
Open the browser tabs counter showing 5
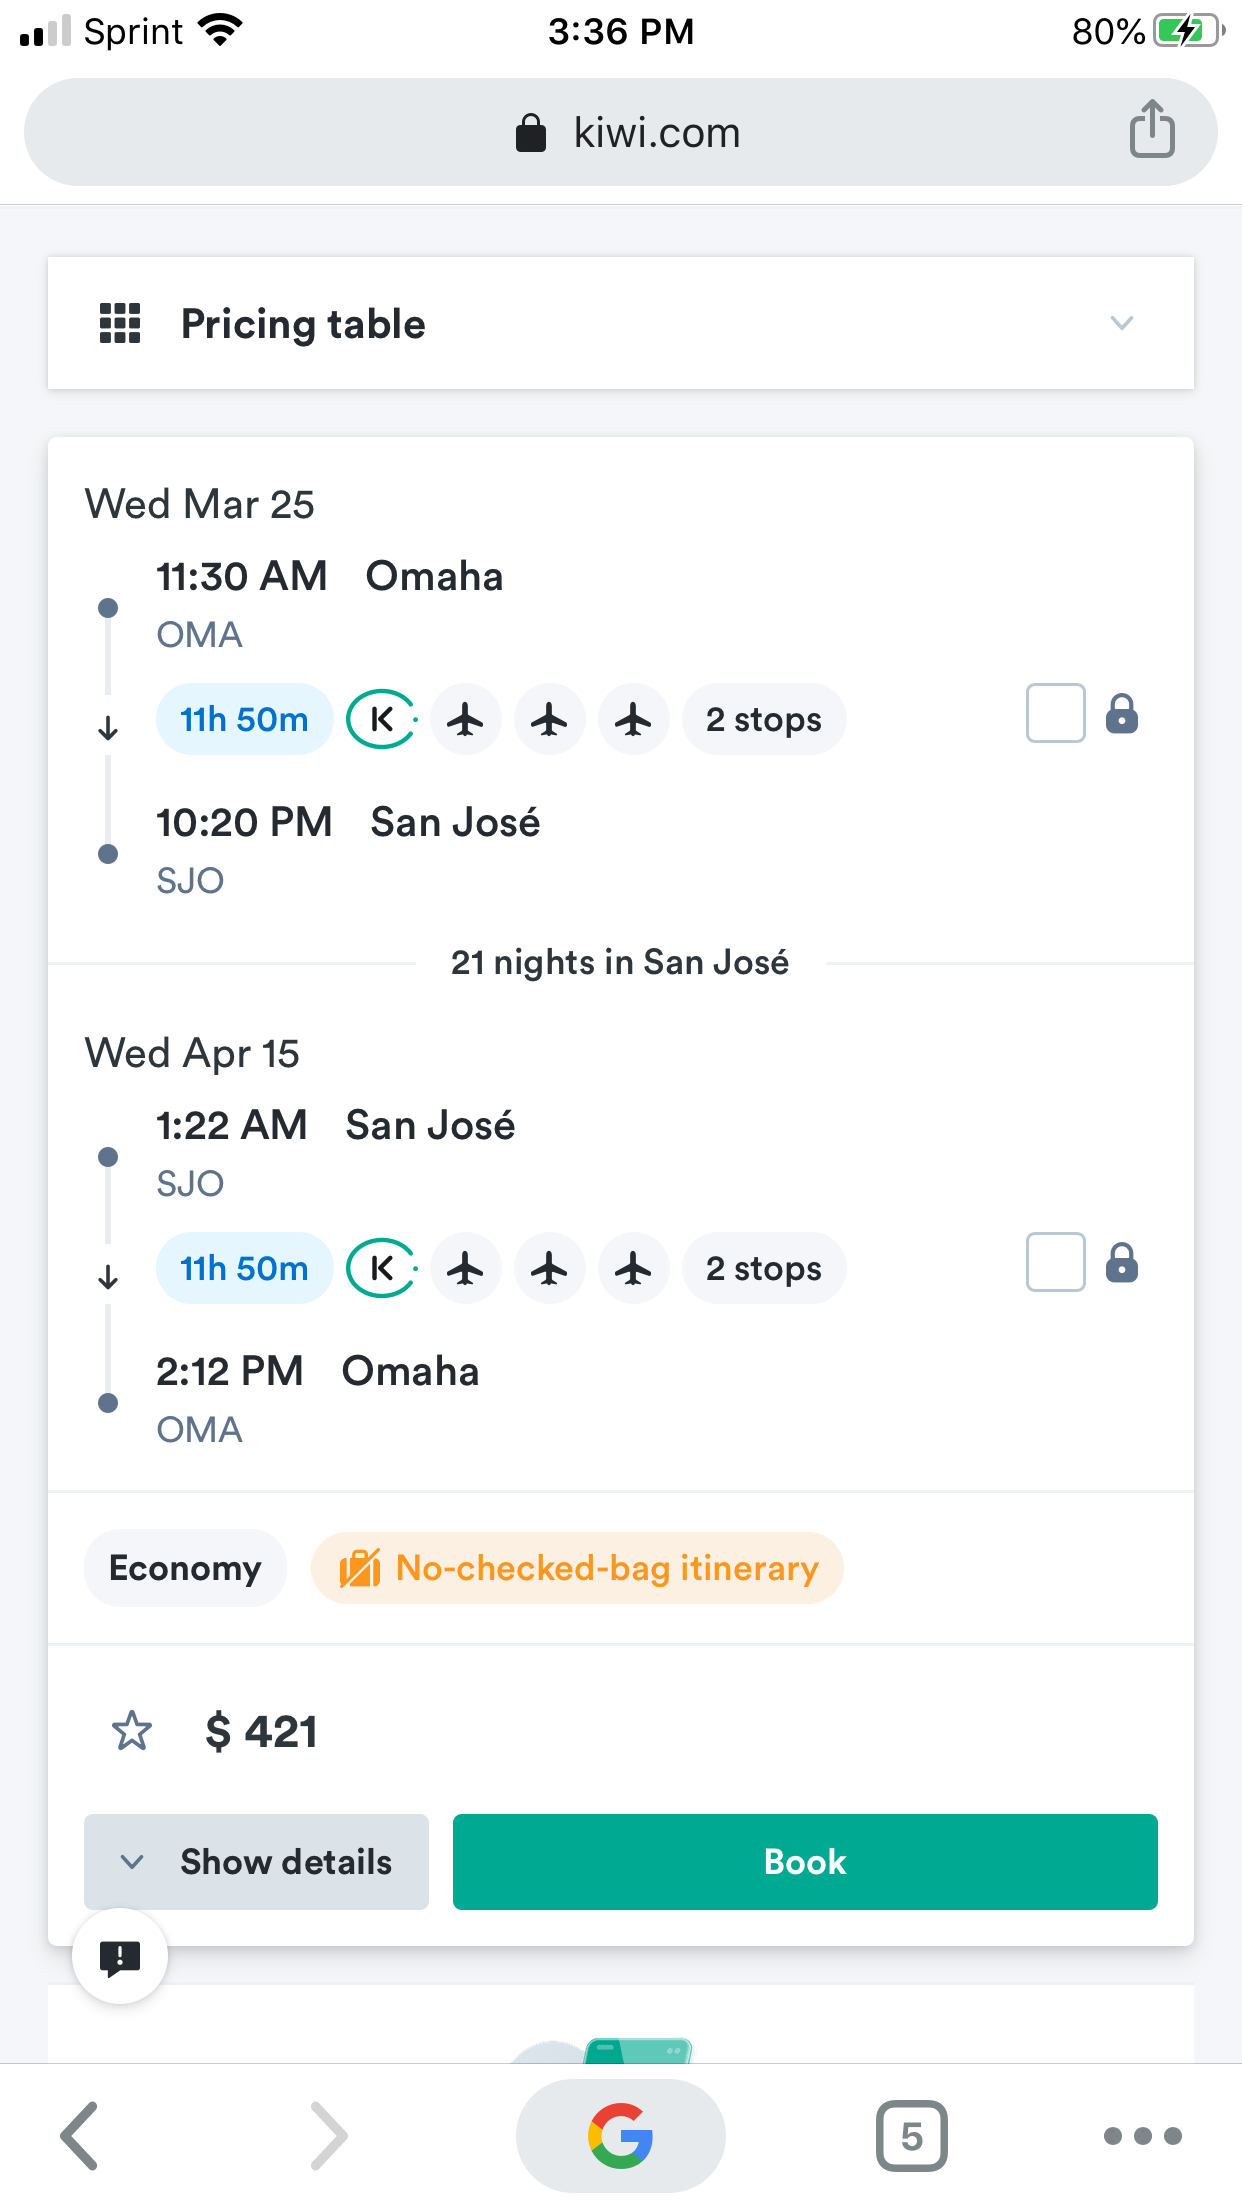911,2136
